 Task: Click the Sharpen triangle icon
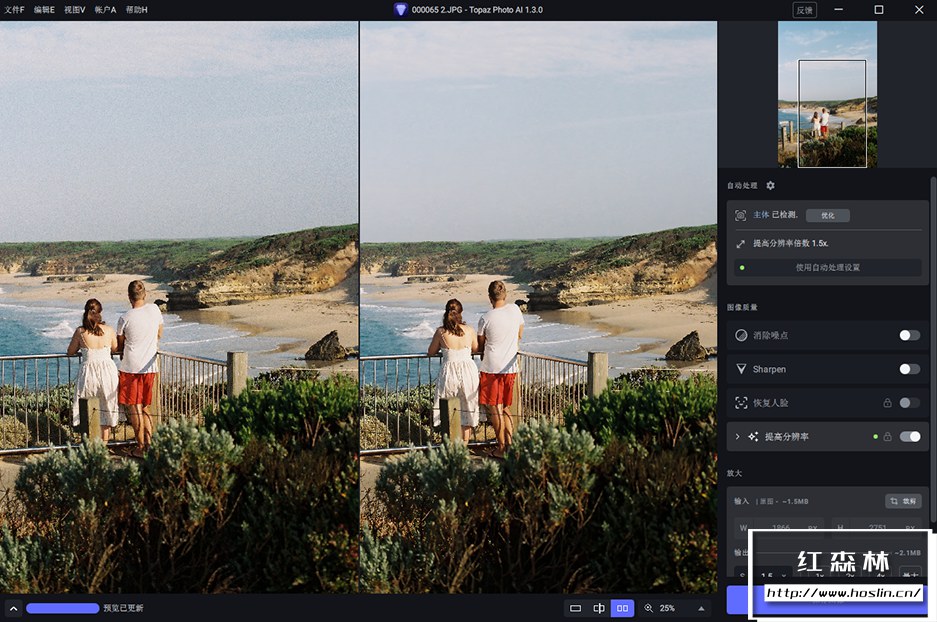click(741, 369)
